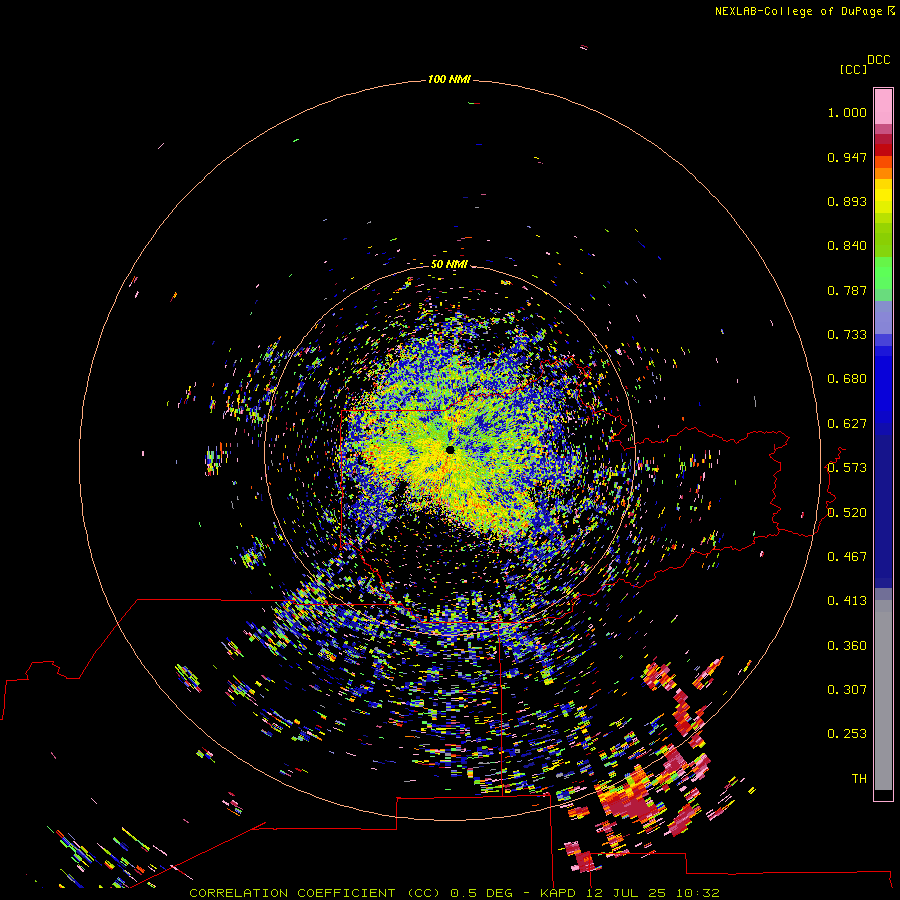Viewport: 900px width, 900px height.
Task: Pick the periwinkle band on color bar
Action: (883, 318)
